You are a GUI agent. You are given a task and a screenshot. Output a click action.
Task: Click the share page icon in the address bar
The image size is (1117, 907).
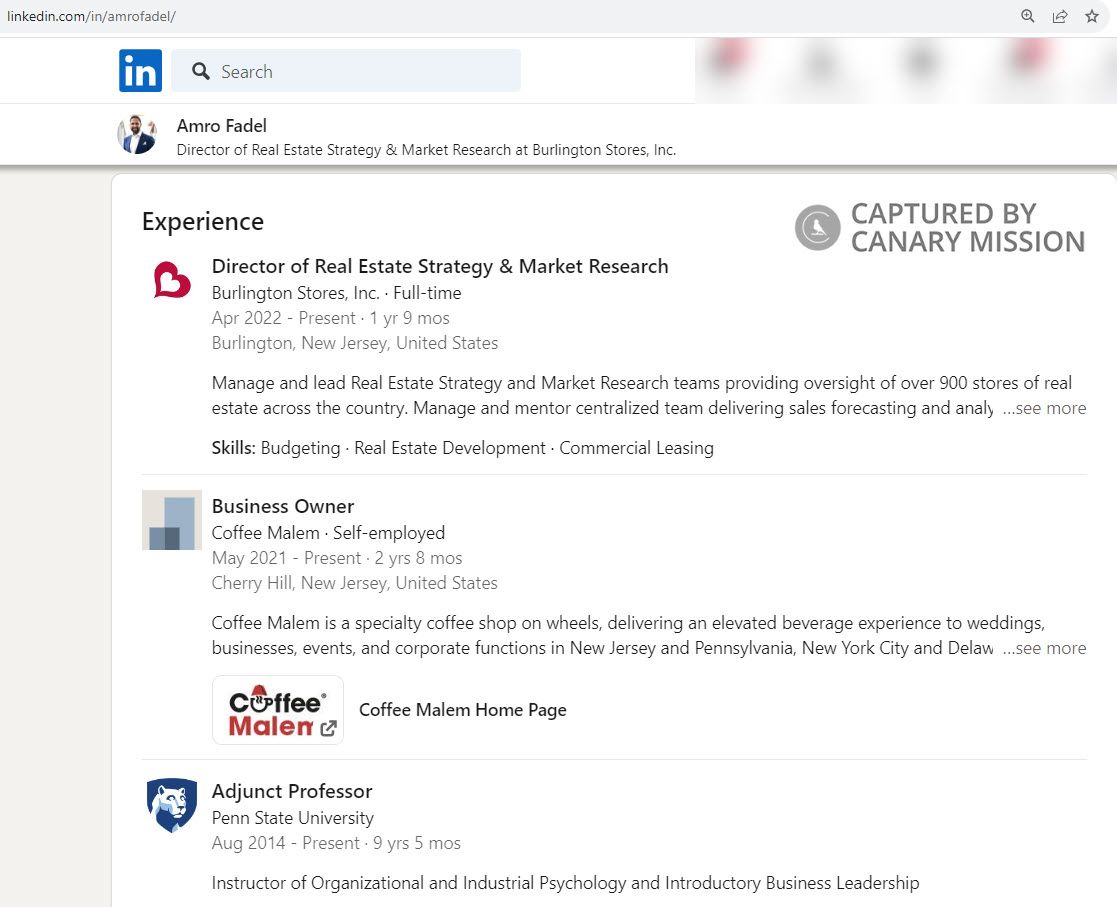coord(1060,16)
